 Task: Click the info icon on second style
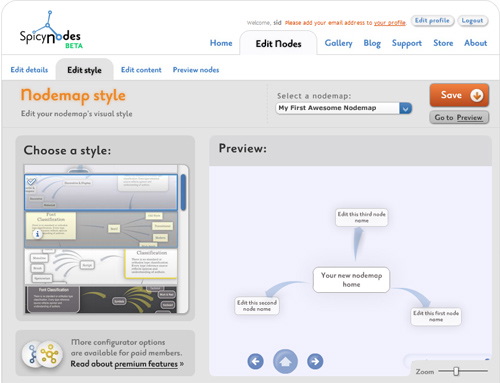point(37,234)
